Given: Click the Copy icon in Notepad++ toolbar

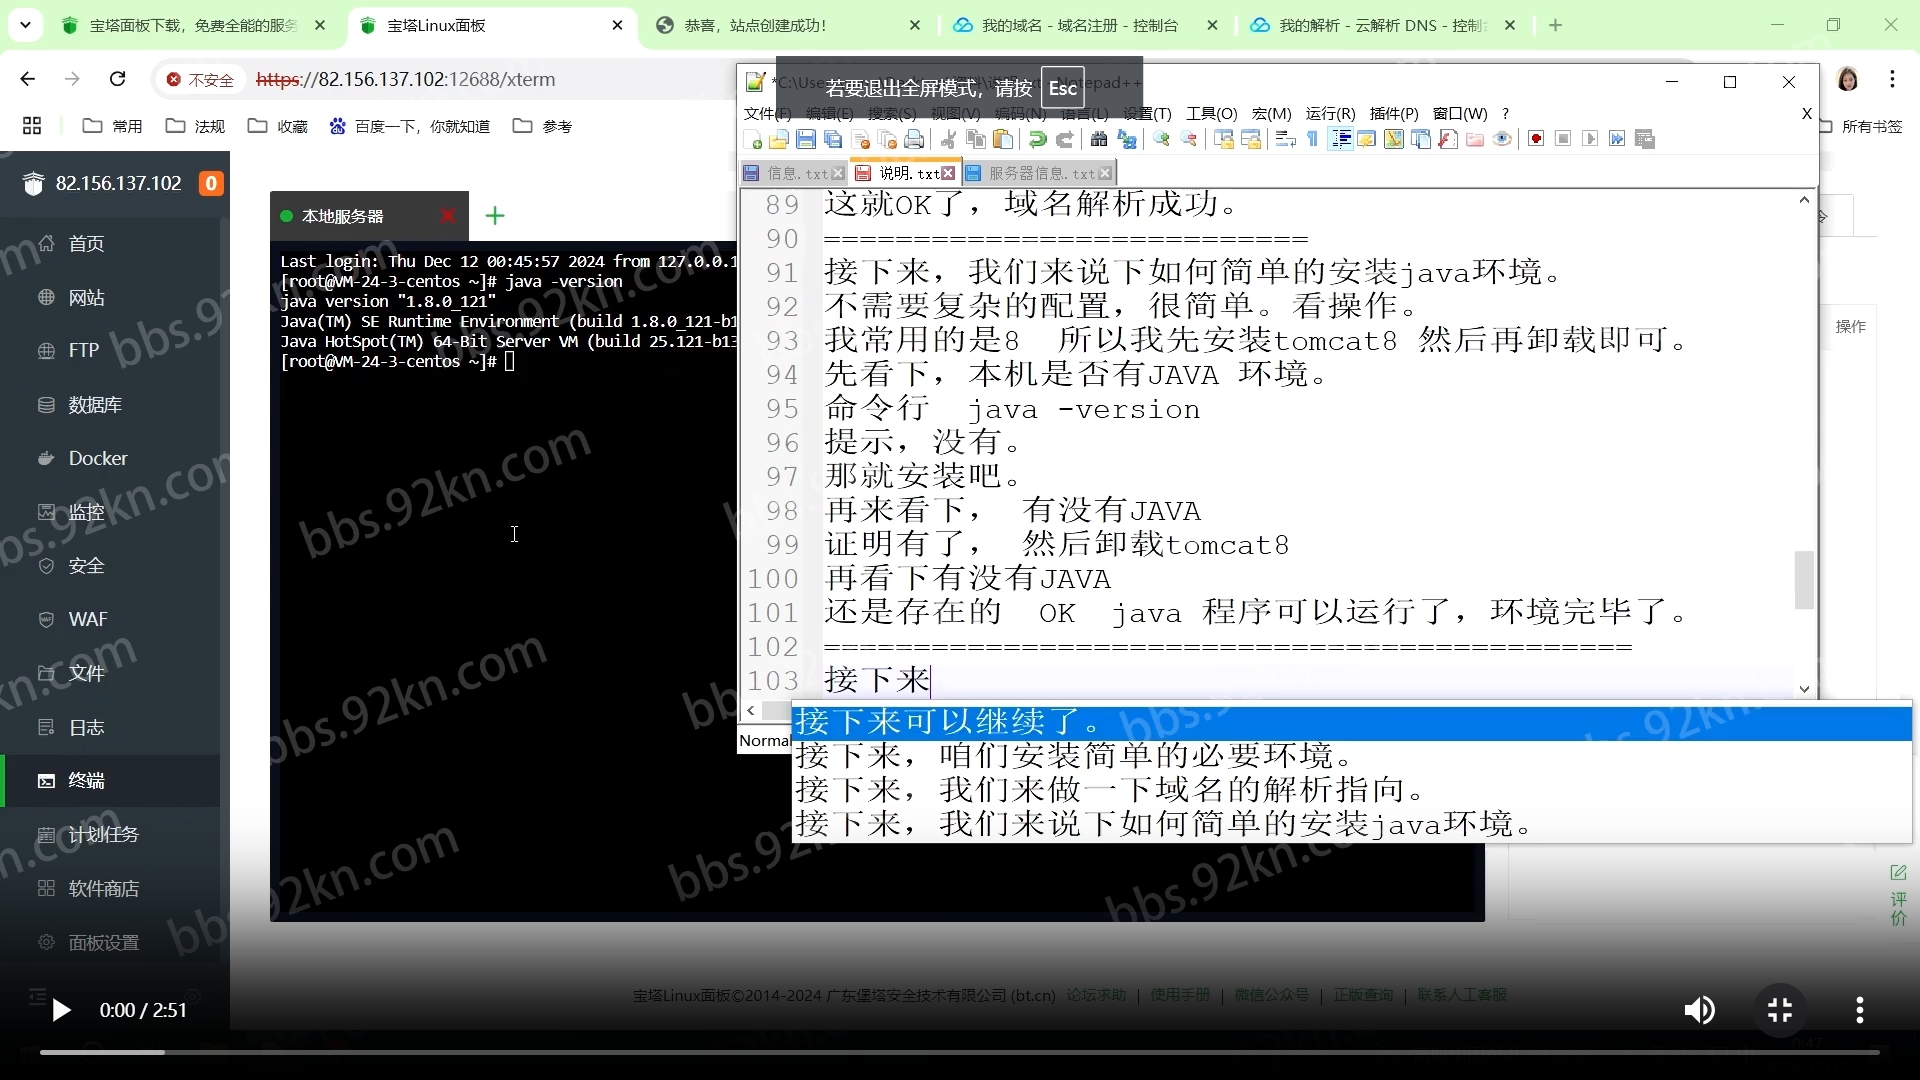Looking at the screenshot, I should click(976, 140).
